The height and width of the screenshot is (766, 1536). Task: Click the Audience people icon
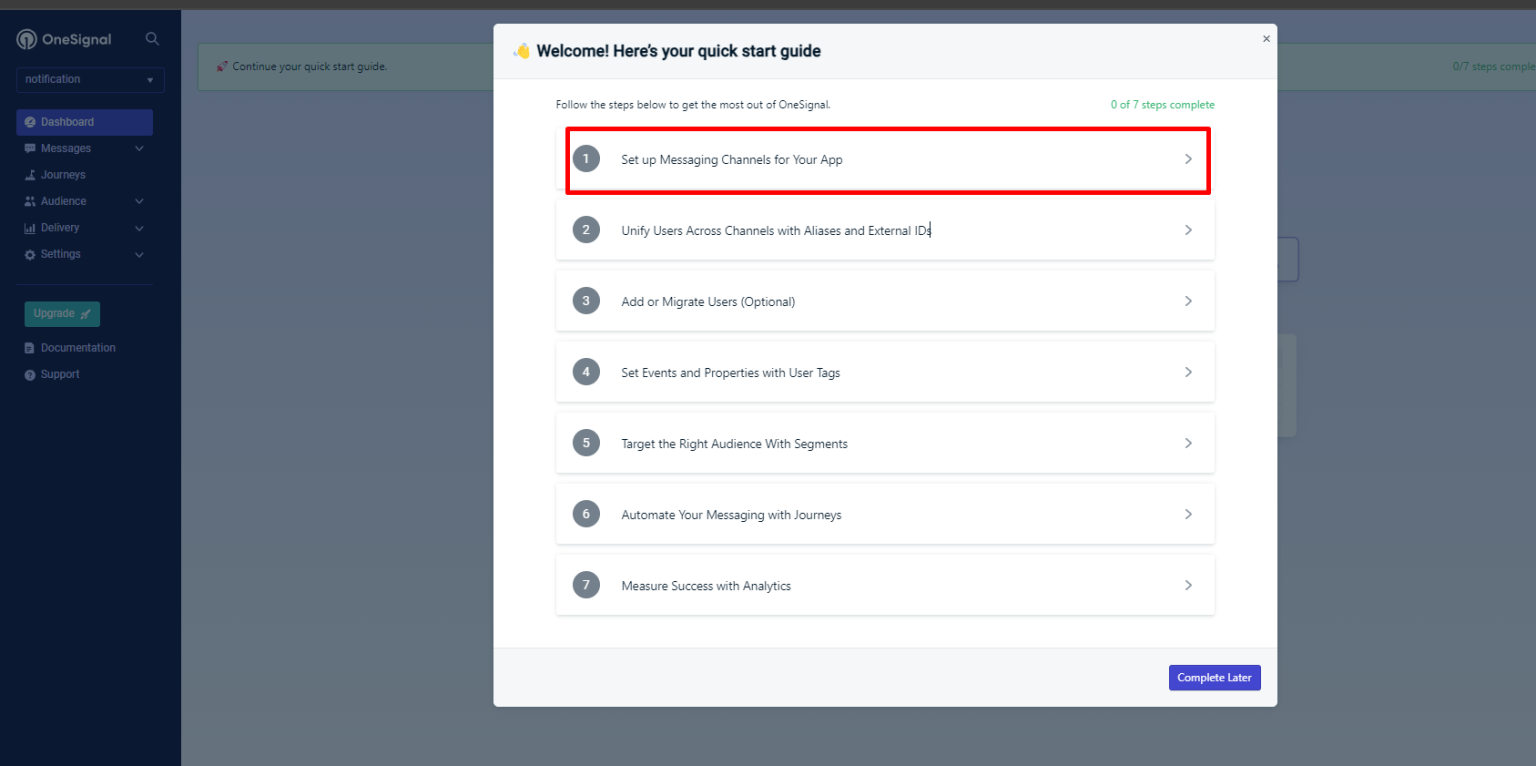(30, 201)
